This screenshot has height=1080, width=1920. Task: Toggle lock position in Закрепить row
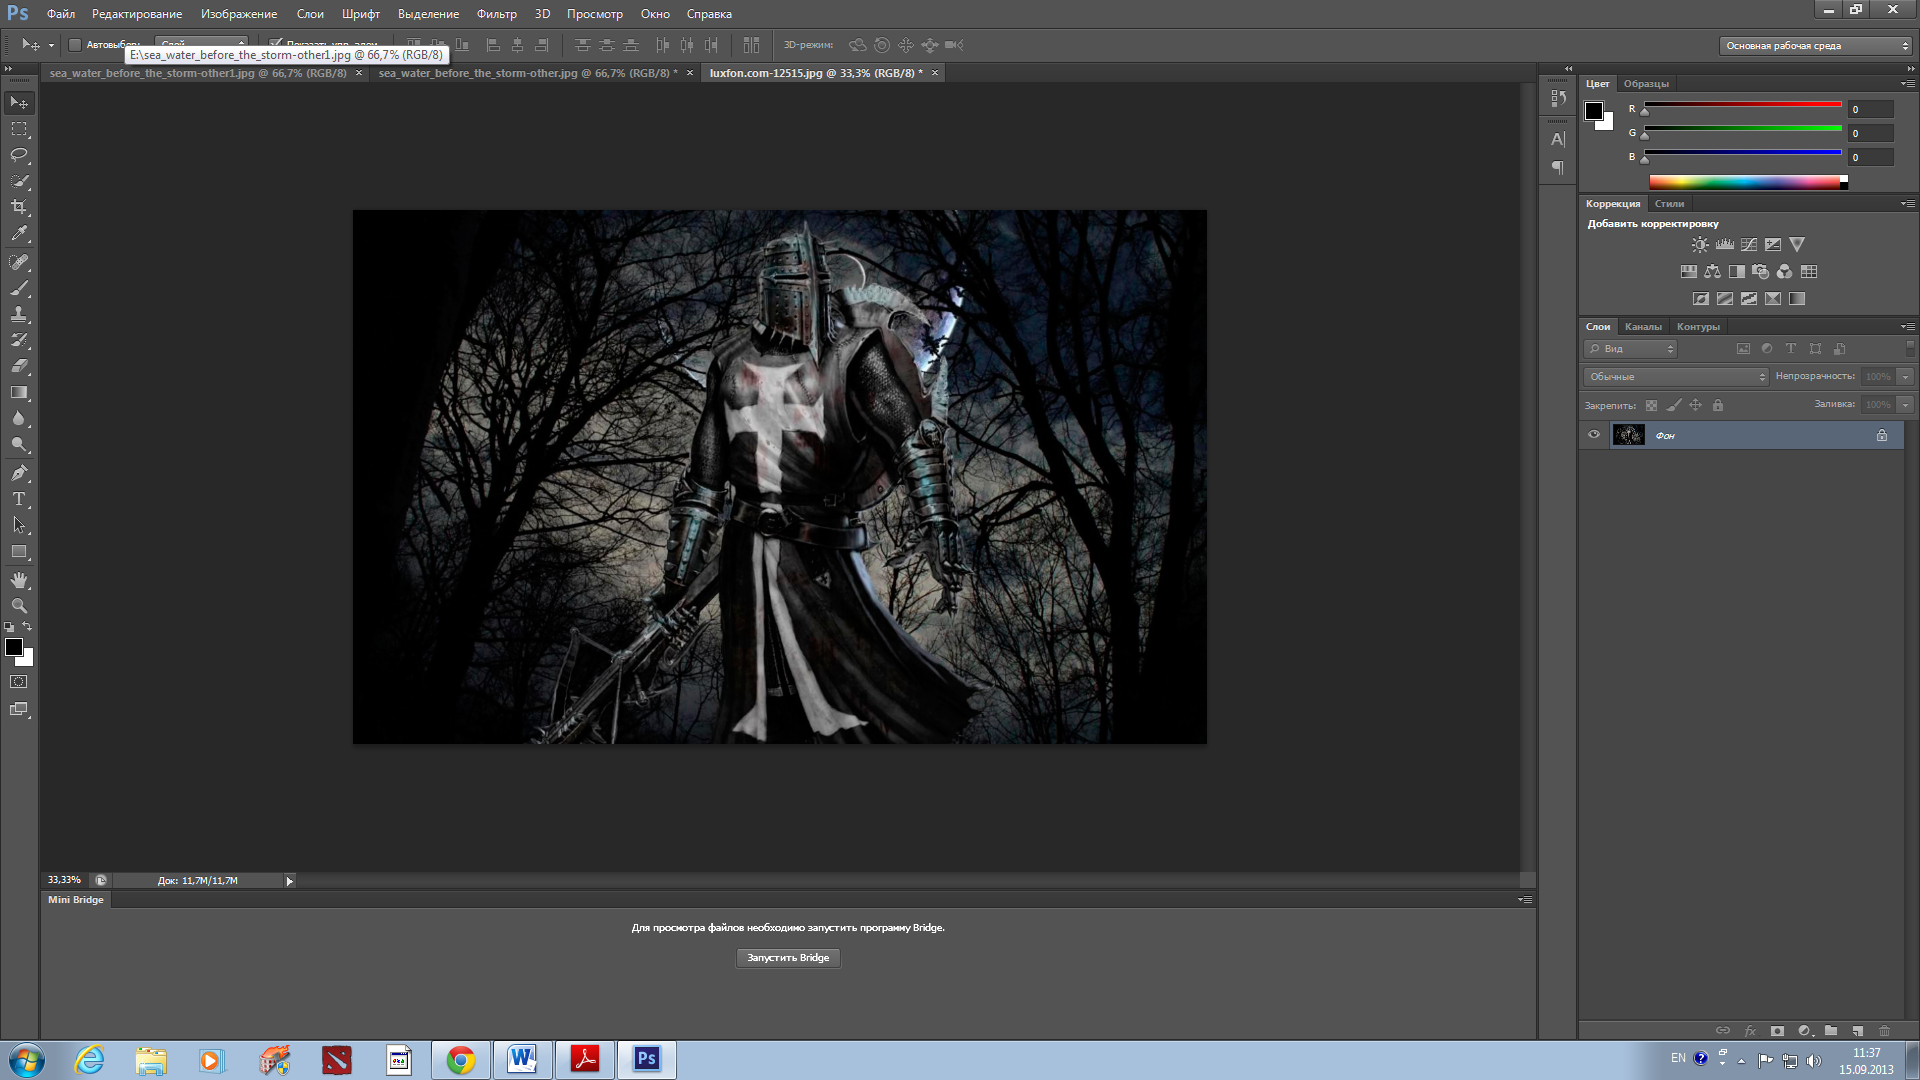pyautogui.click(x=1696, y=405)
